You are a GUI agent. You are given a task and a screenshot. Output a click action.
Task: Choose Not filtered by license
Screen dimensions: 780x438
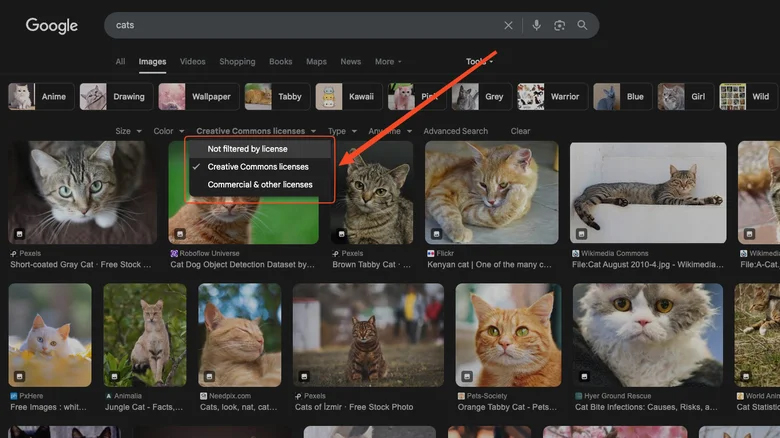point(247,149)
